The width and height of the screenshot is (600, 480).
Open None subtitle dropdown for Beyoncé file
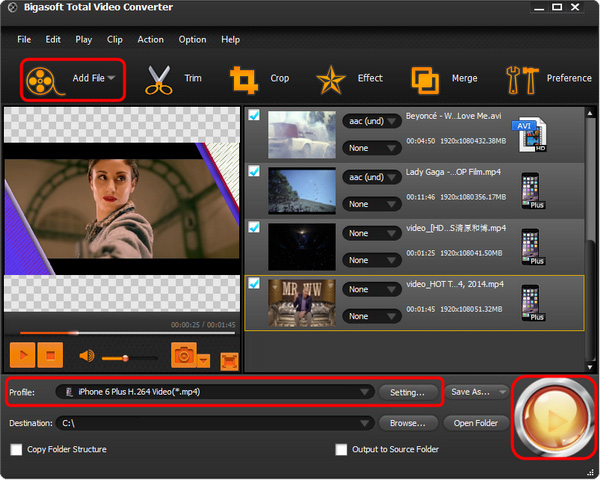tap(372, 148)
